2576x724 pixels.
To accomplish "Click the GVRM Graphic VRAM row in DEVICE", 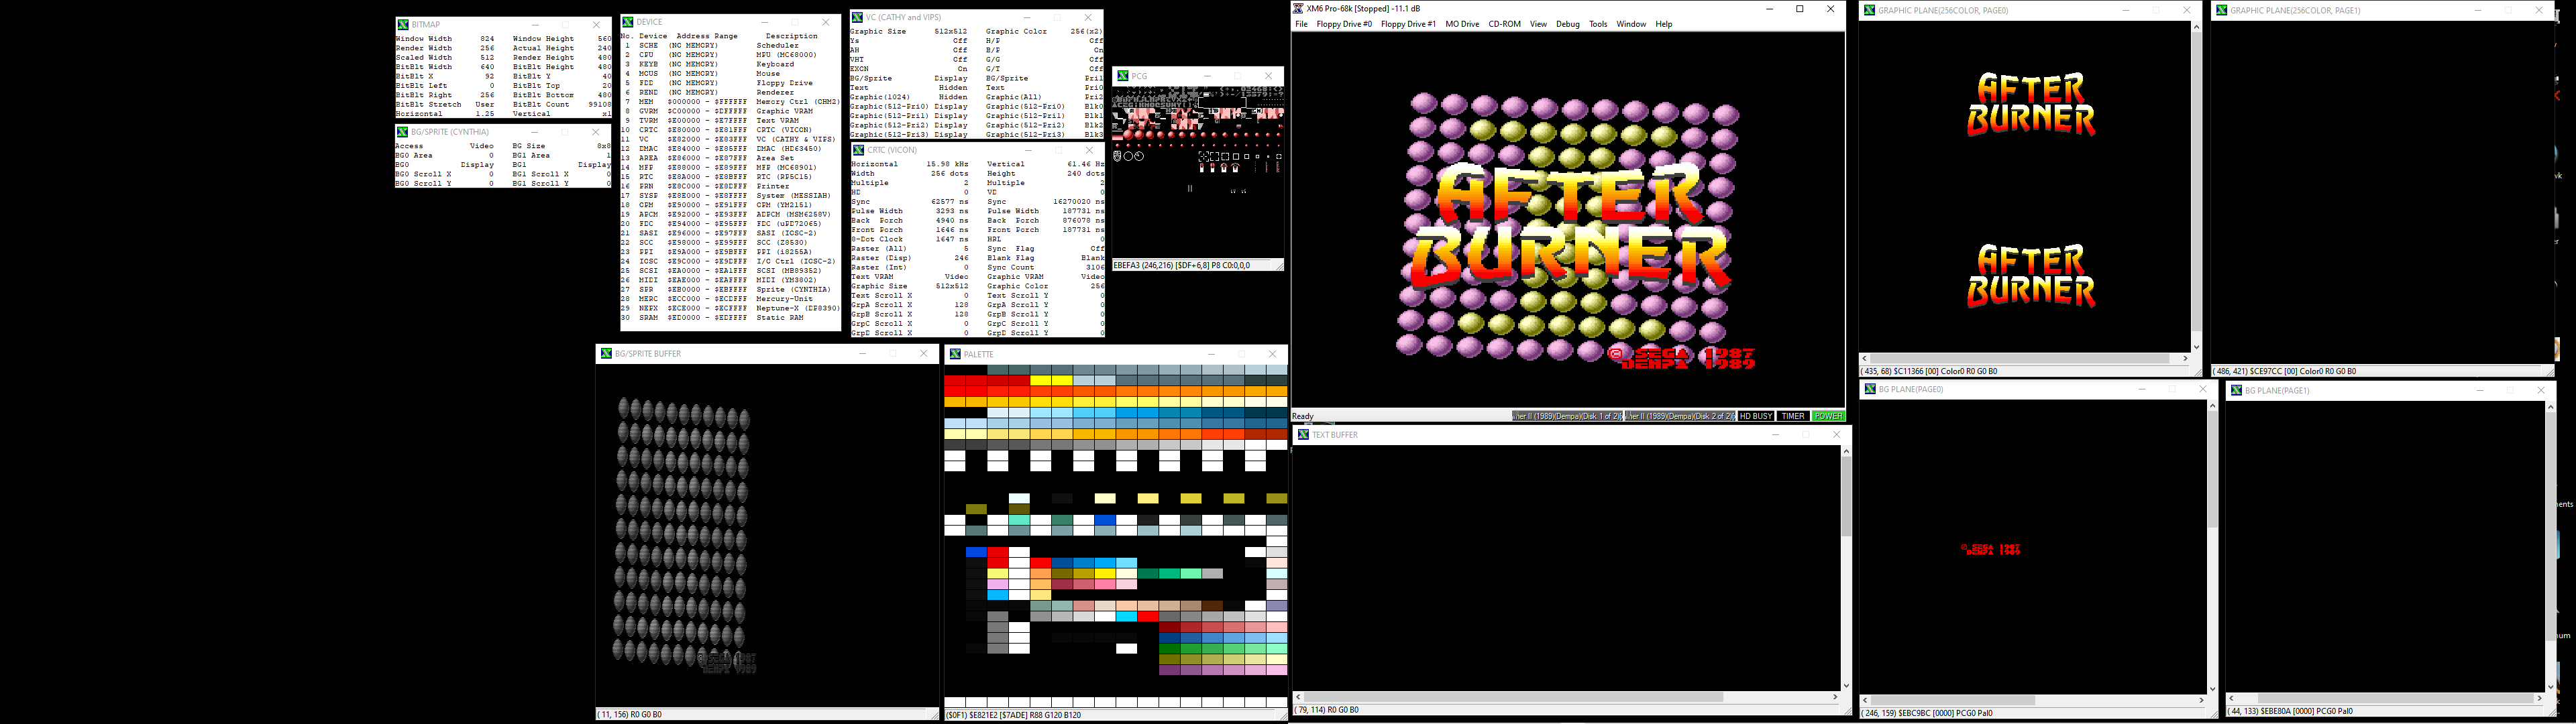I will 731,111.
